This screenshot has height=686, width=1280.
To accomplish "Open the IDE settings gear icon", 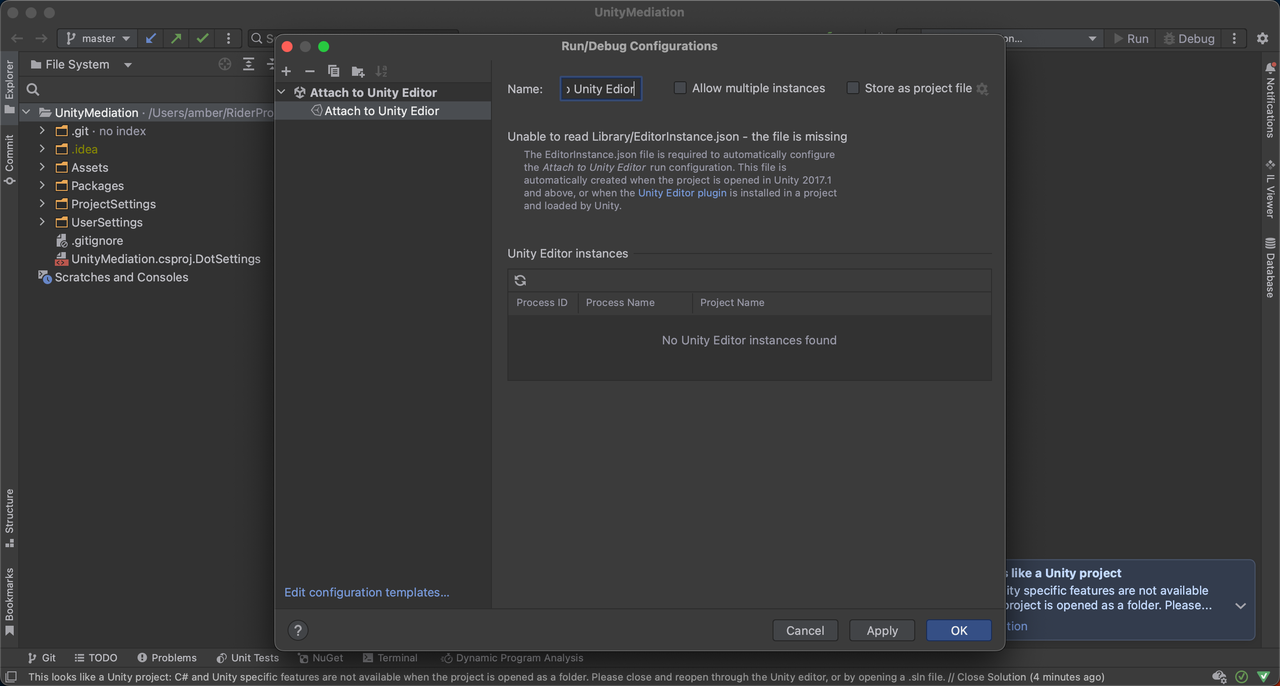I will [1263, 38].
